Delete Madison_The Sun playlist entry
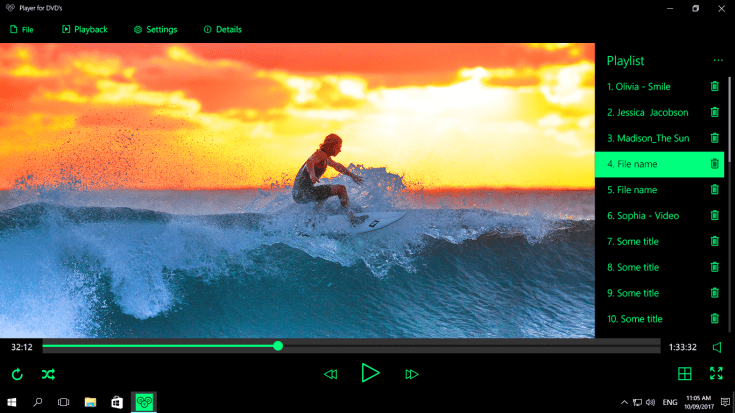The width and height of the screenshot is (735, 413). pos(714,138)
